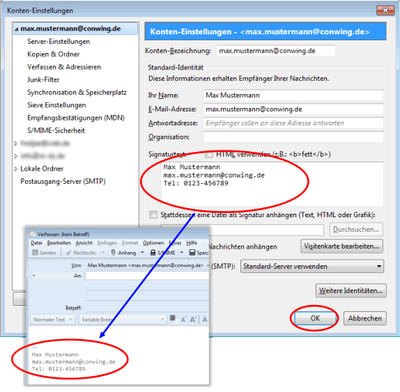400x392 pixels.
Task: Click the Abbrechen button
Action: 365,318
